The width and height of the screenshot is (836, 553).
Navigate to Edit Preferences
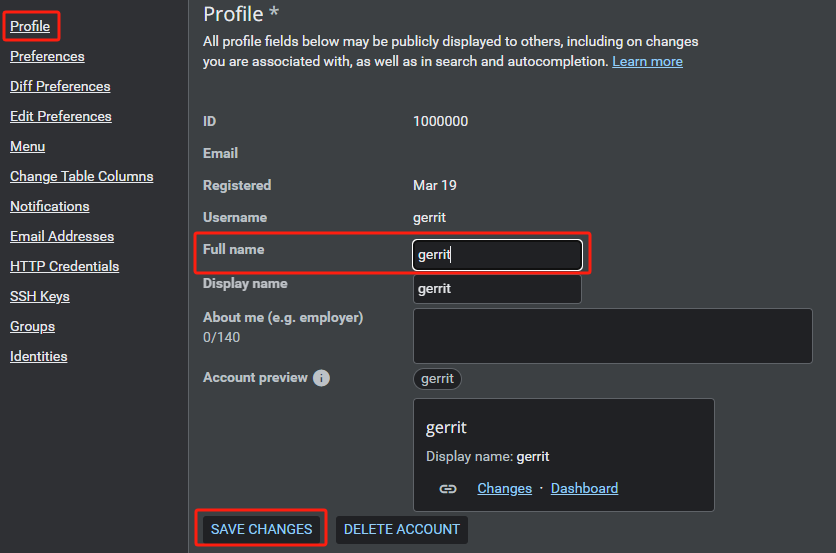(x=61, y=116)
